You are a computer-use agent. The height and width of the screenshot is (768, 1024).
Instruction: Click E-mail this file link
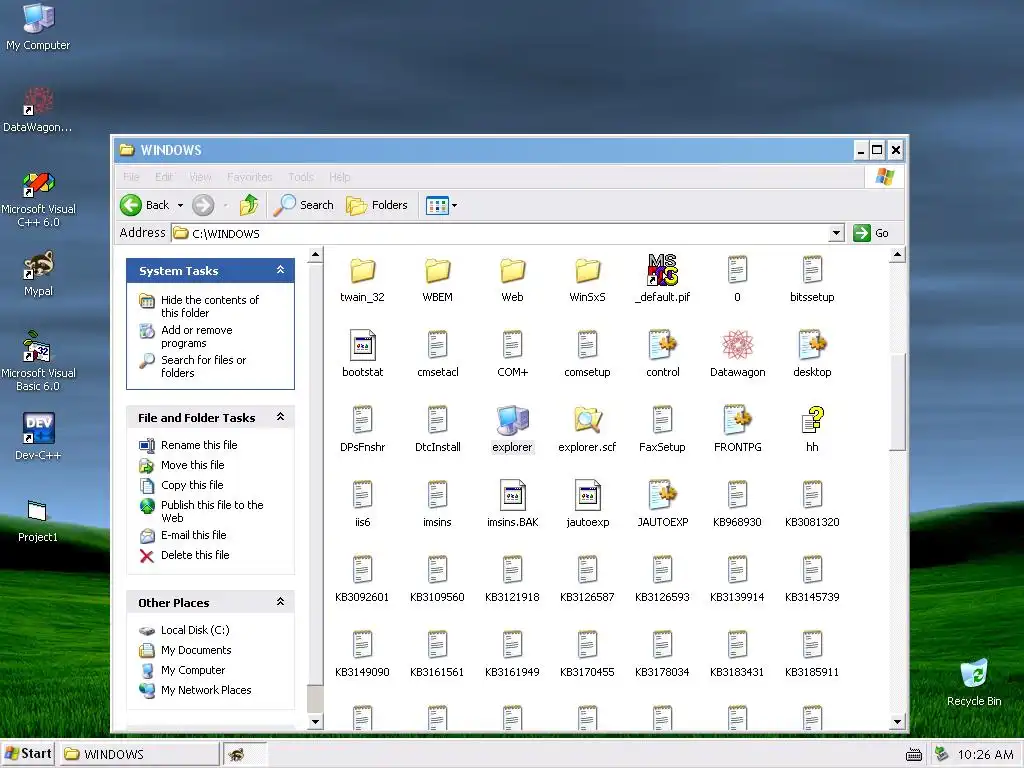[193, 535]
